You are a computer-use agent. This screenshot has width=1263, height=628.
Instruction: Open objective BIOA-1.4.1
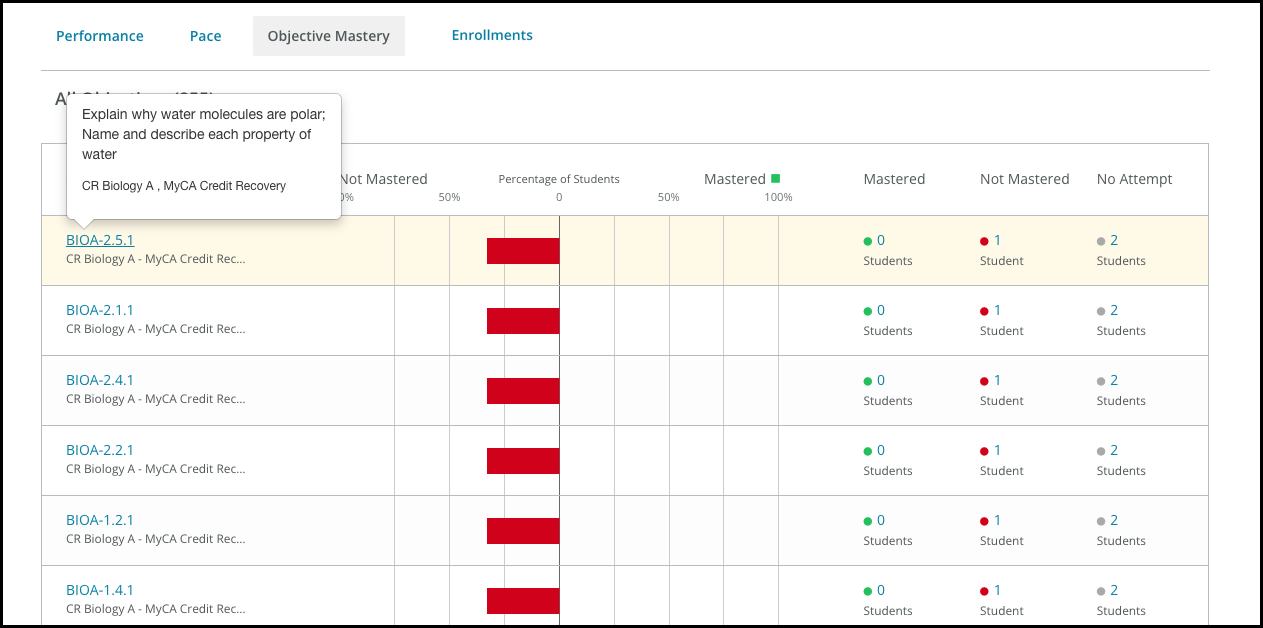tap(100, 590)
